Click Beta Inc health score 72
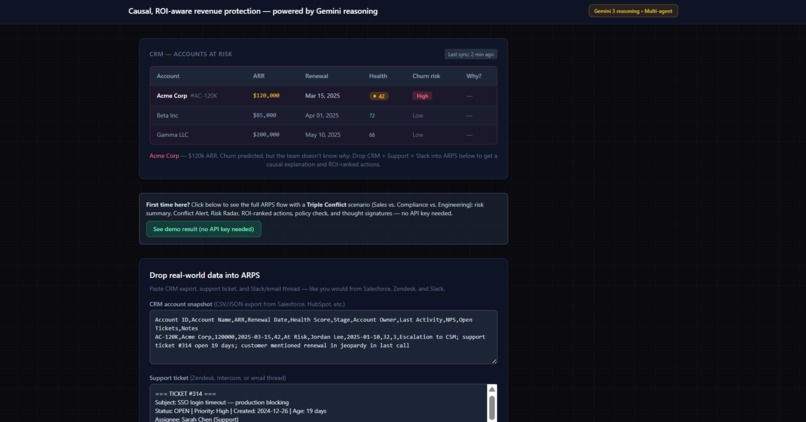 tap(372, 116)
